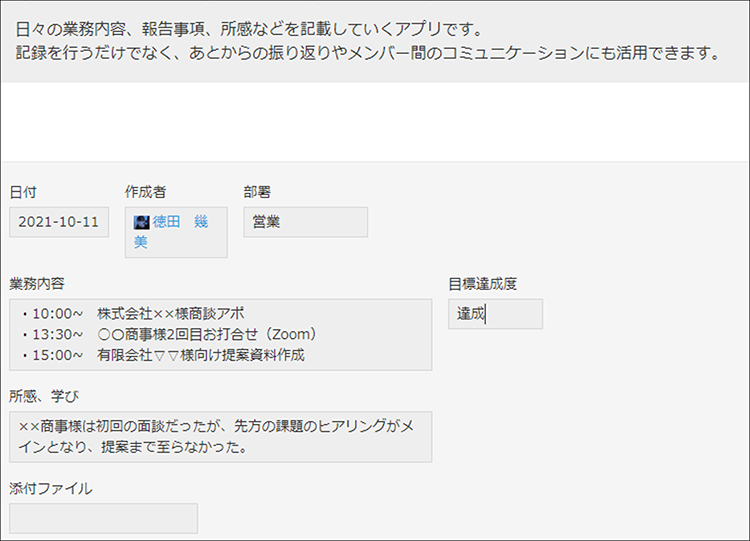Click the 業務内容 work content text area
The height and width of the screenshot is (541, 750).
(221, 335)
